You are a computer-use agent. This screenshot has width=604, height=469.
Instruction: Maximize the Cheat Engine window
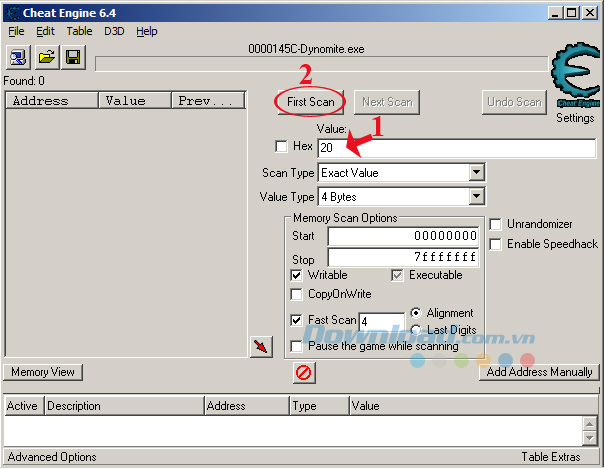pyautogui.click(x=572, y=13)
